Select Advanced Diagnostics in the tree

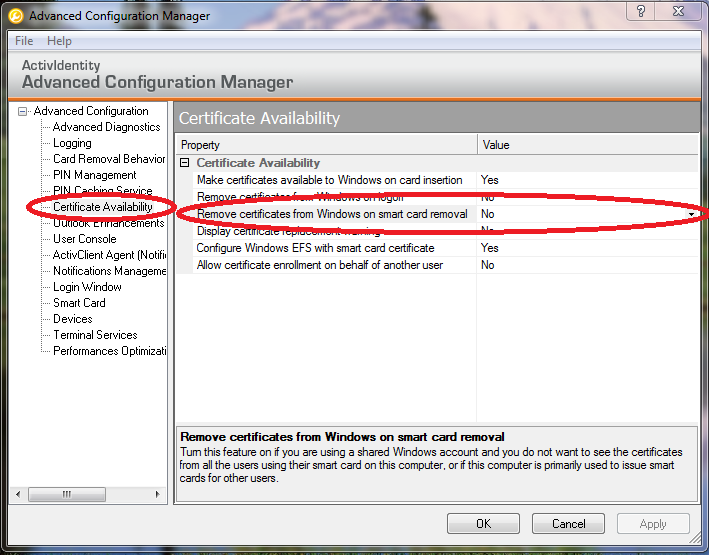click(106, 127)
